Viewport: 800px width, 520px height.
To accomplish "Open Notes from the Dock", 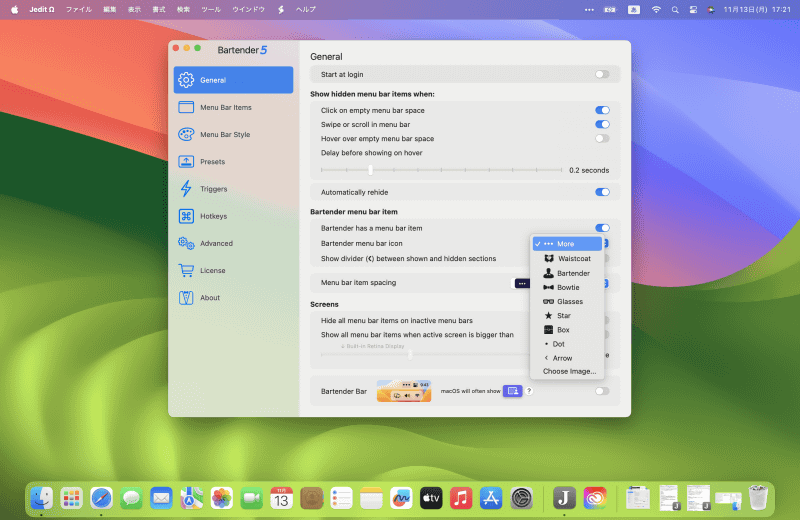I will 371,498.
